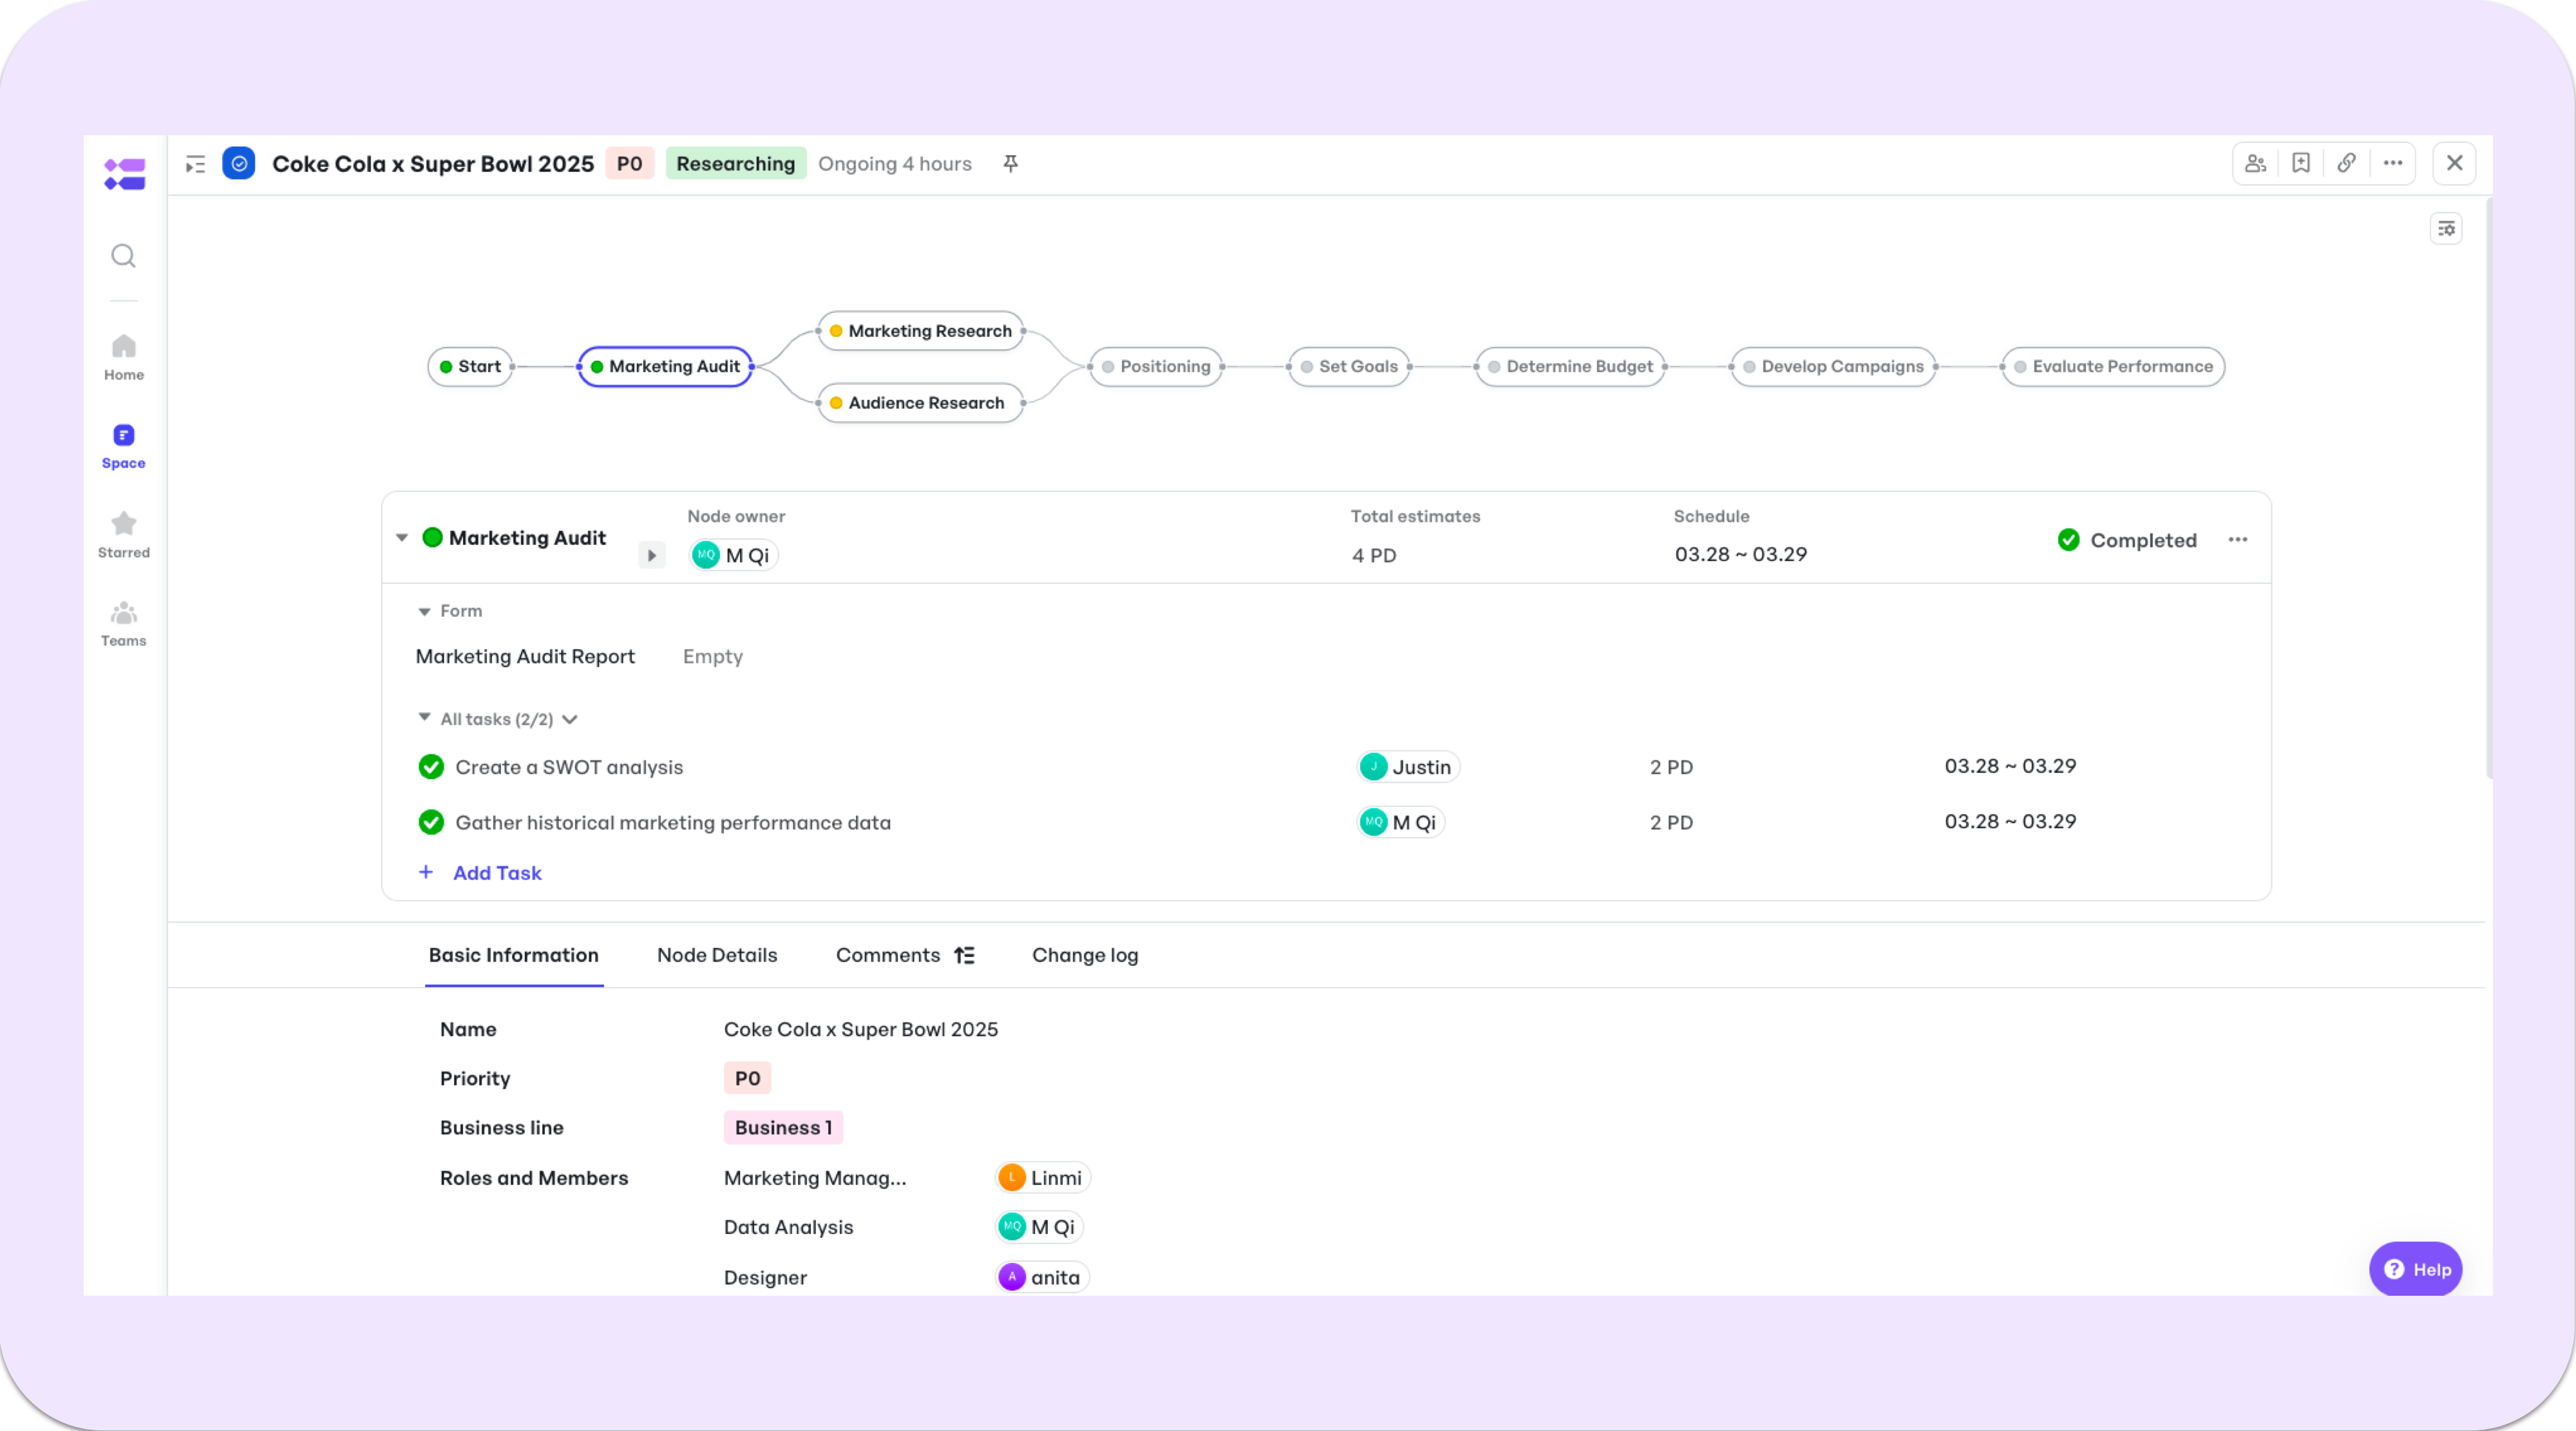The width and height of the screenshot is (2576, 1431).
Task: Click node owner M Qi chip
Action: coord(734,555)
